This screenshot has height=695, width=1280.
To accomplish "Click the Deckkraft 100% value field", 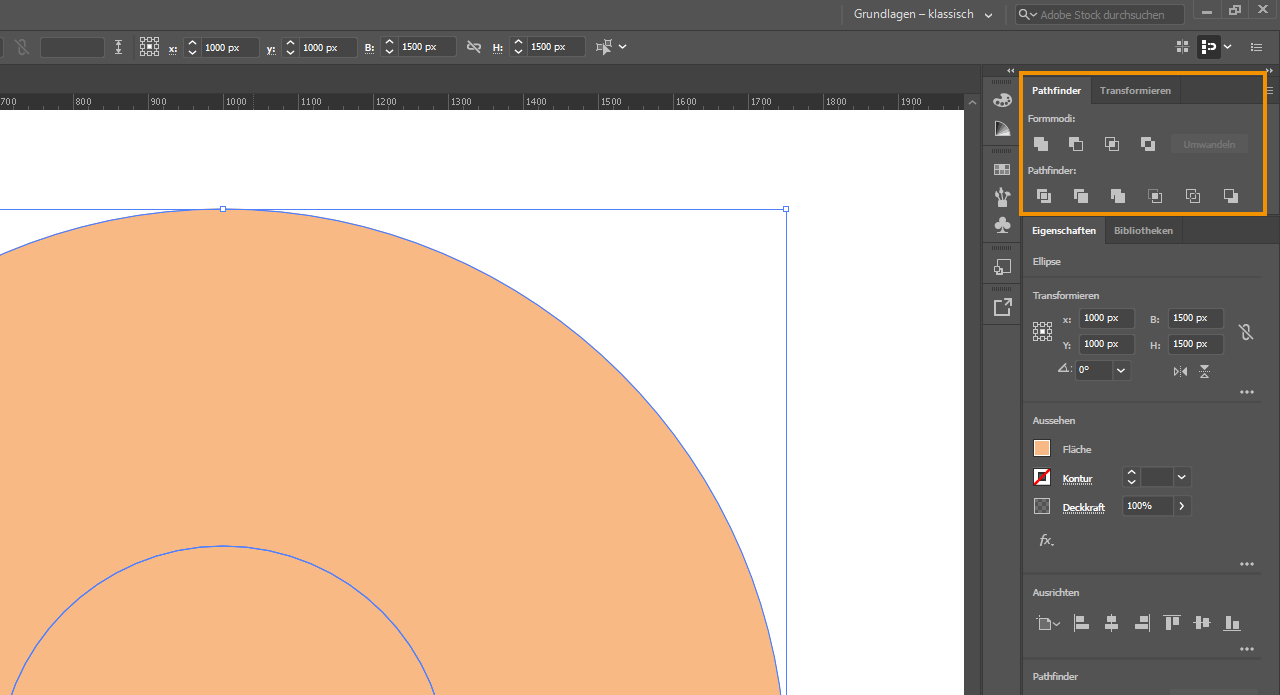I will [1147, 506].
